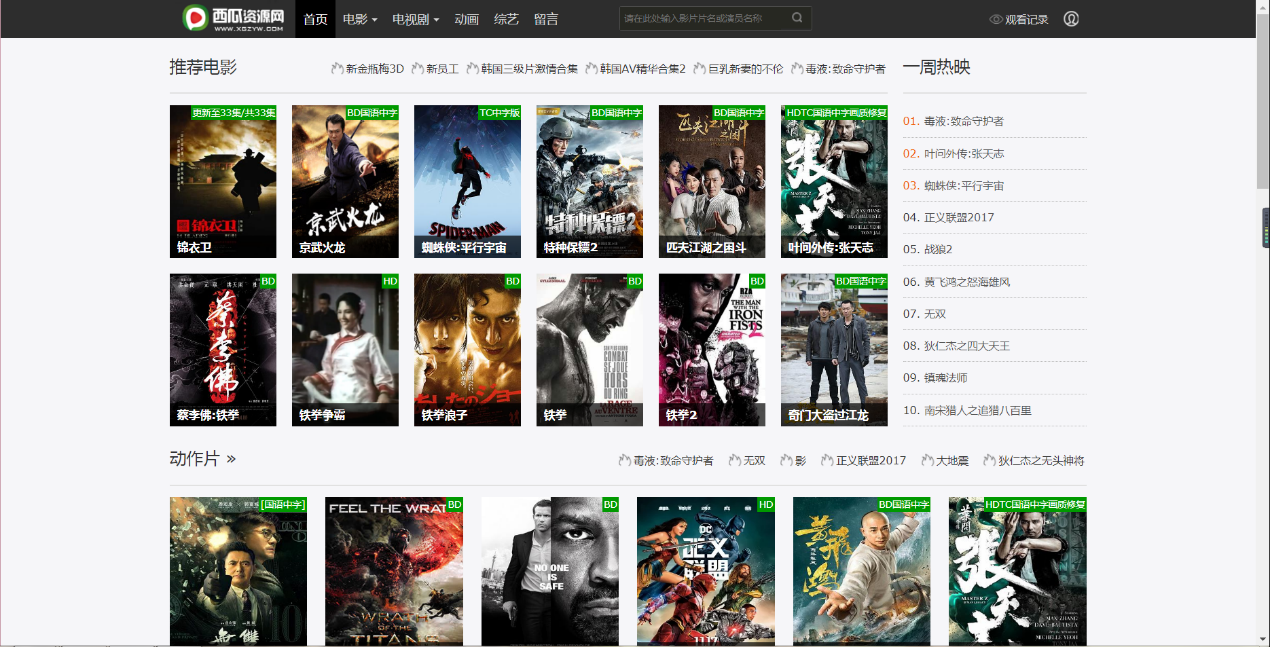Open the 匹夫江湖之困斗 poster

(712, 181)
